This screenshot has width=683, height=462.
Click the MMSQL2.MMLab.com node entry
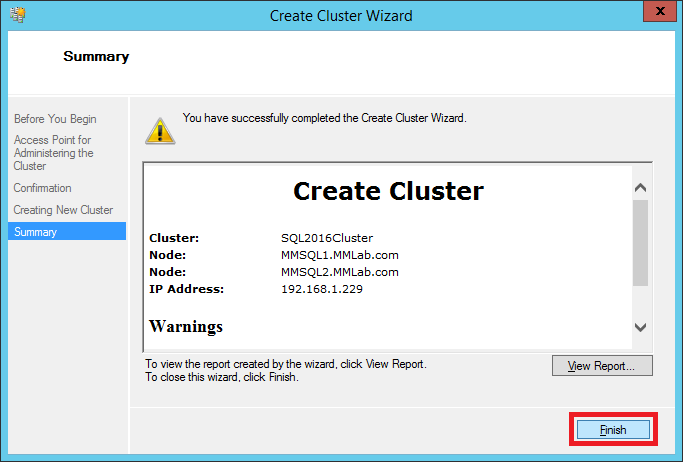(x=339, y=272)
